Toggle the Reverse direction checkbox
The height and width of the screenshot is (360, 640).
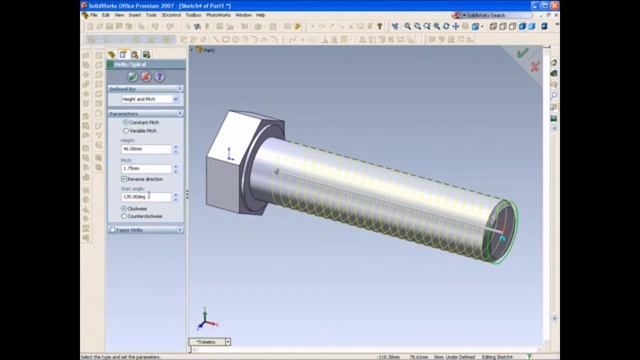[x=124, y=179]
